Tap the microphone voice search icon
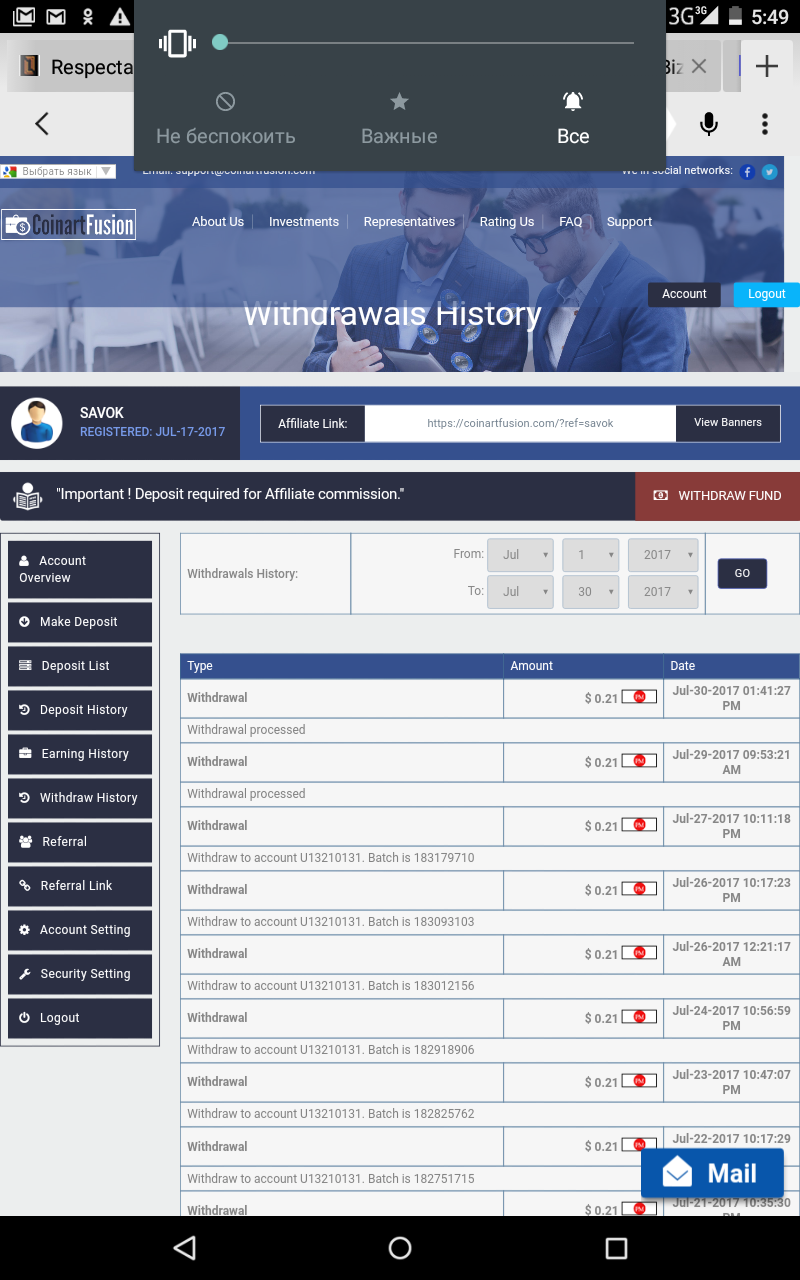This screenshot has width=800, height=1280. 709,124
